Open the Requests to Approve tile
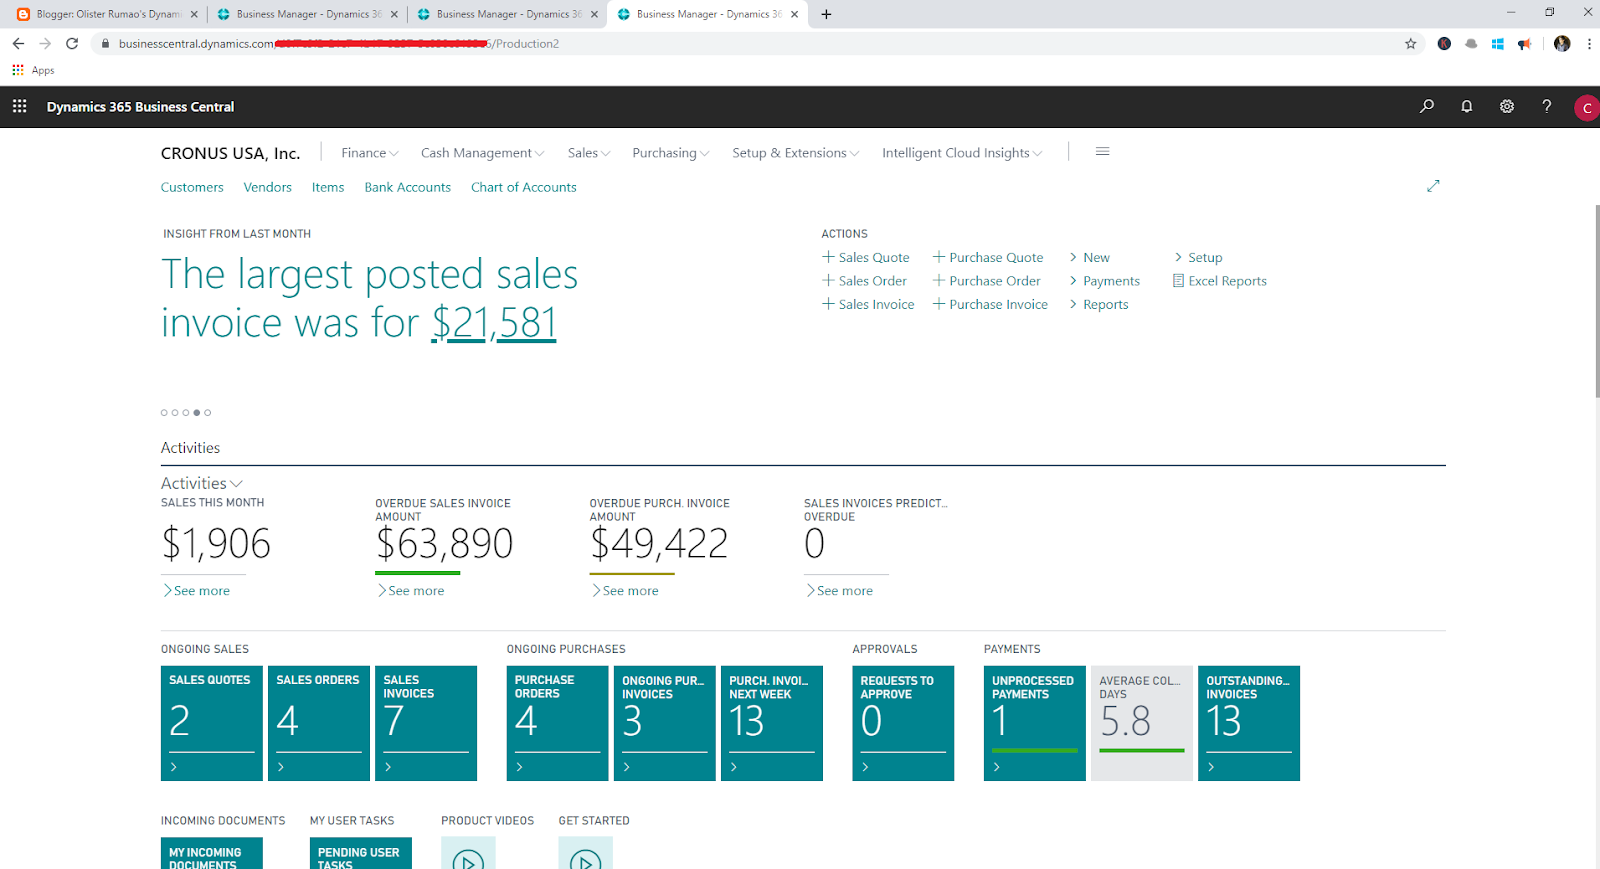 pos(903,723)
